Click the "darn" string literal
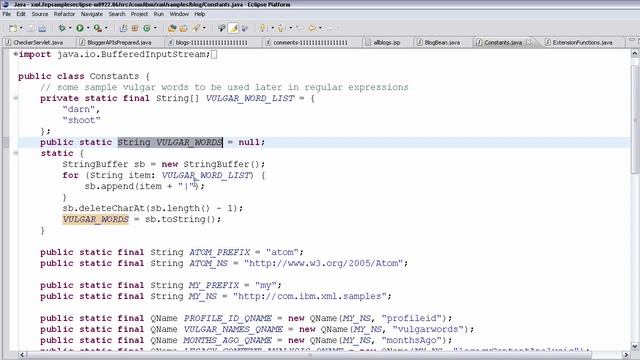Image resolution: width=640 pixels, height=360 pixels. click(x=79, y=109)
